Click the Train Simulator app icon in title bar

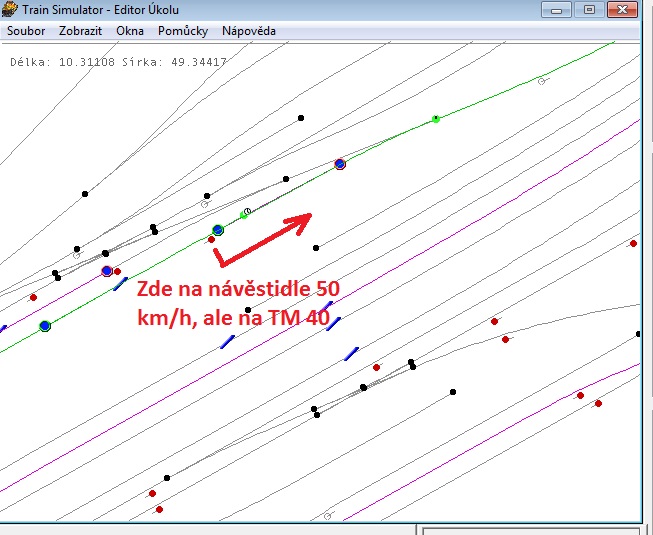click(9, 9)
